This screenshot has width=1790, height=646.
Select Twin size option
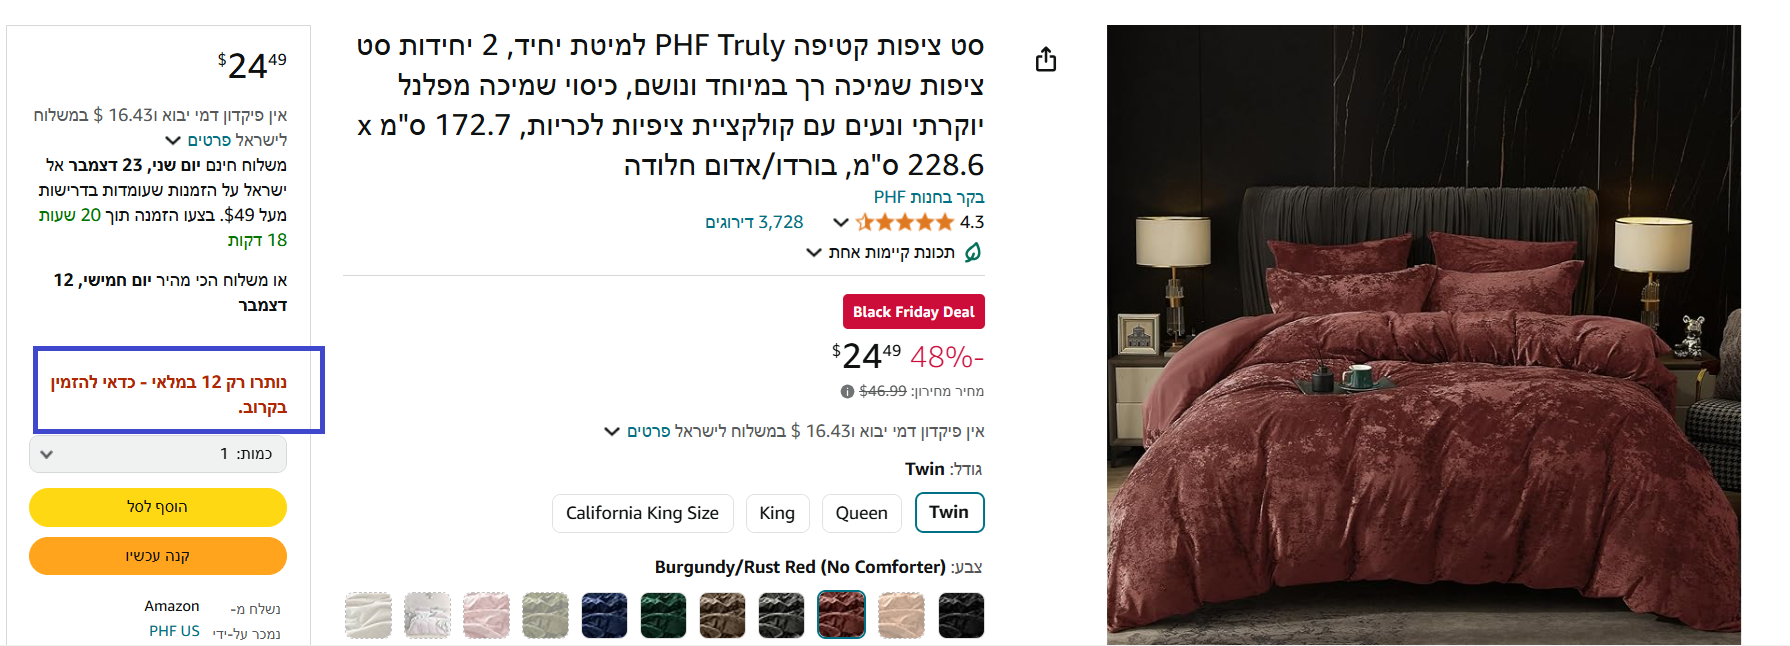tap(949, 513)
